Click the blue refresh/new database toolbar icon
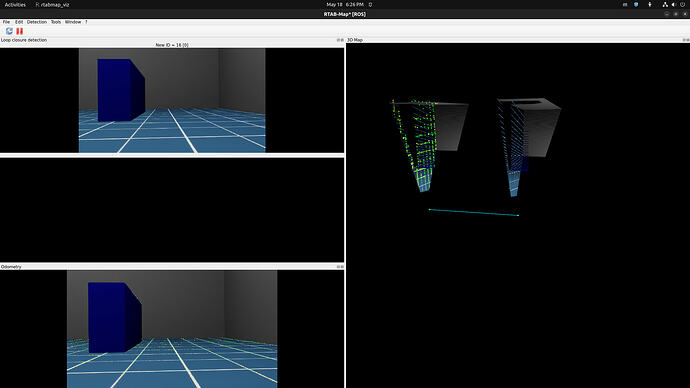The image size is (690, 388). coord(9,31)
